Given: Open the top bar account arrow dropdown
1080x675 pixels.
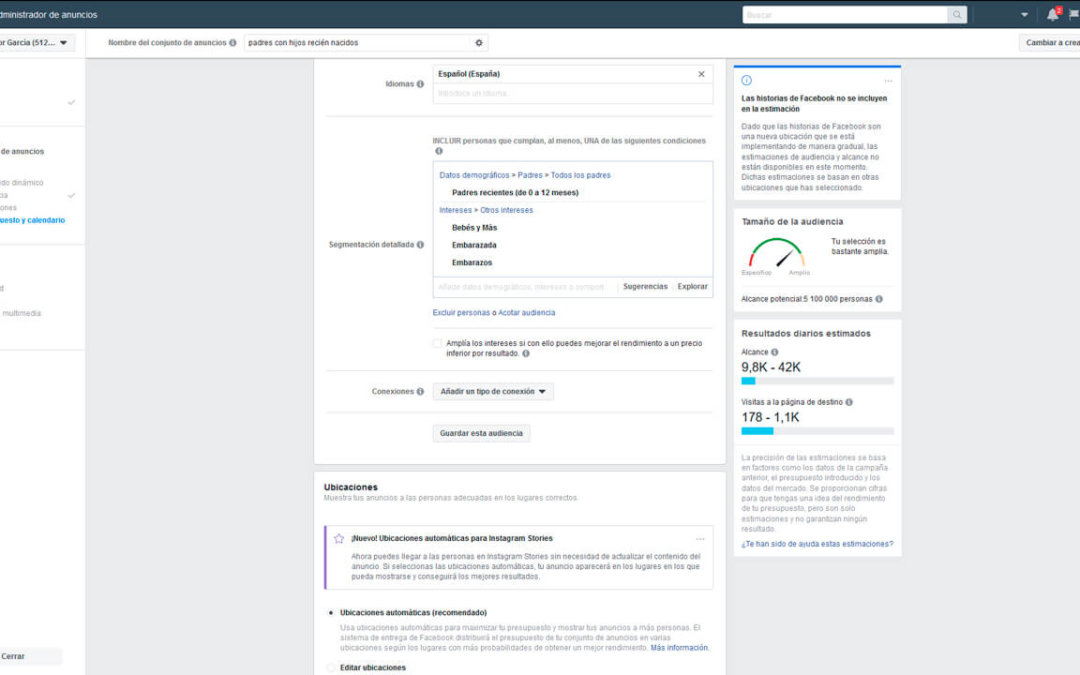Looking at the screenshot, I should tap(1024, 14).
